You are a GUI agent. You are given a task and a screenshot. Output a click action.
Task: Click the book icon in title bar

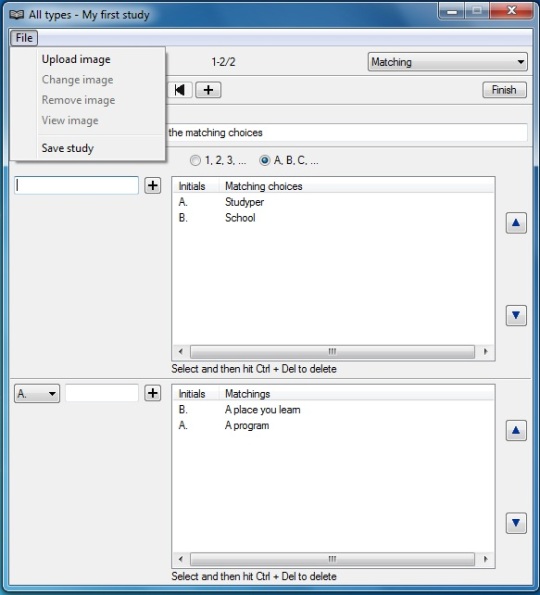[x=17, y=15]
